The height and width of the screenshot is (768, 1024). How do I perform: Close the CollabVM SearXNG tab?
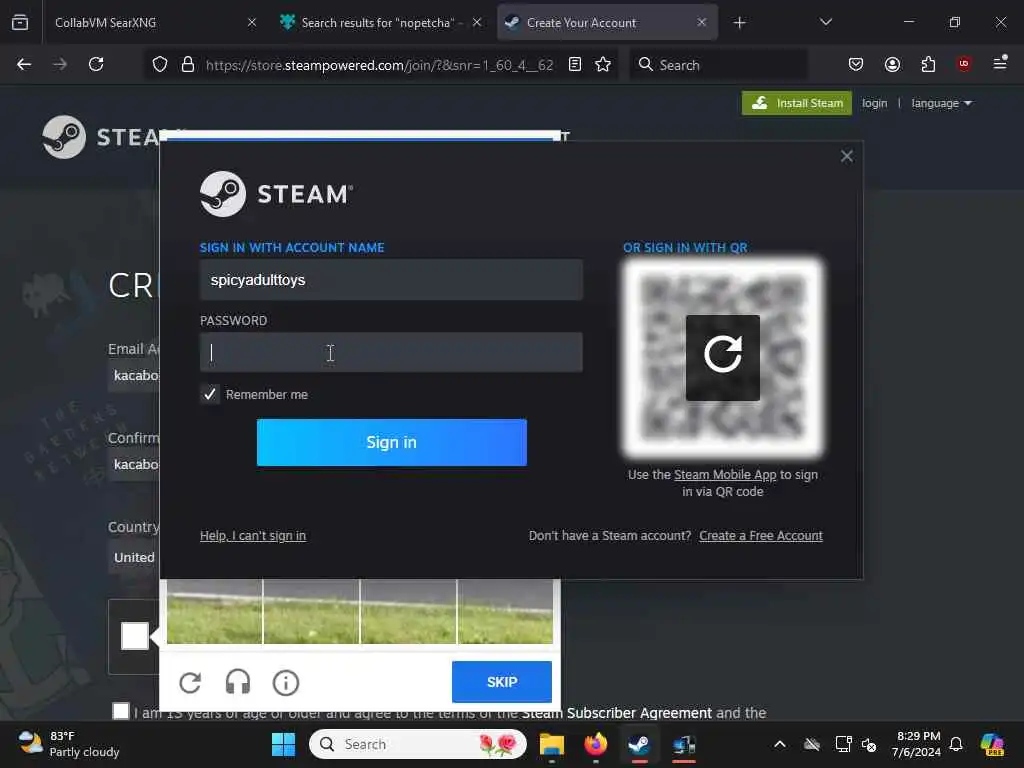[252, 22]
